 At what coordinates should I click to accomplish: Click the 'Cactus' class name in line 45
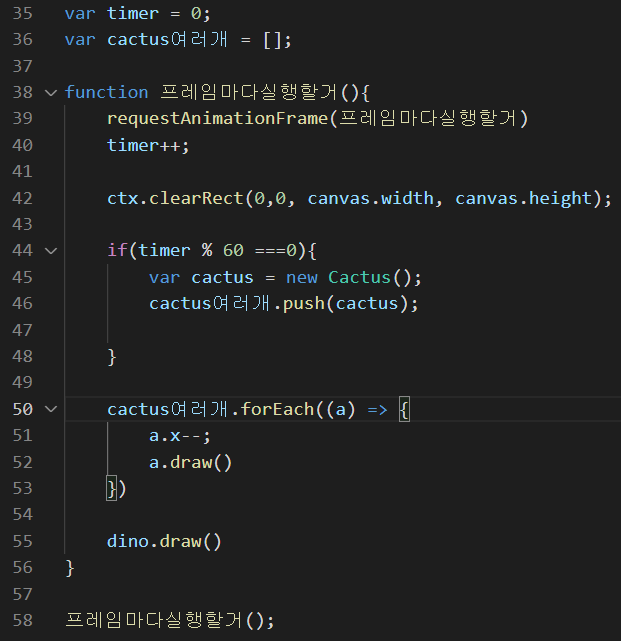coord(360,278)
